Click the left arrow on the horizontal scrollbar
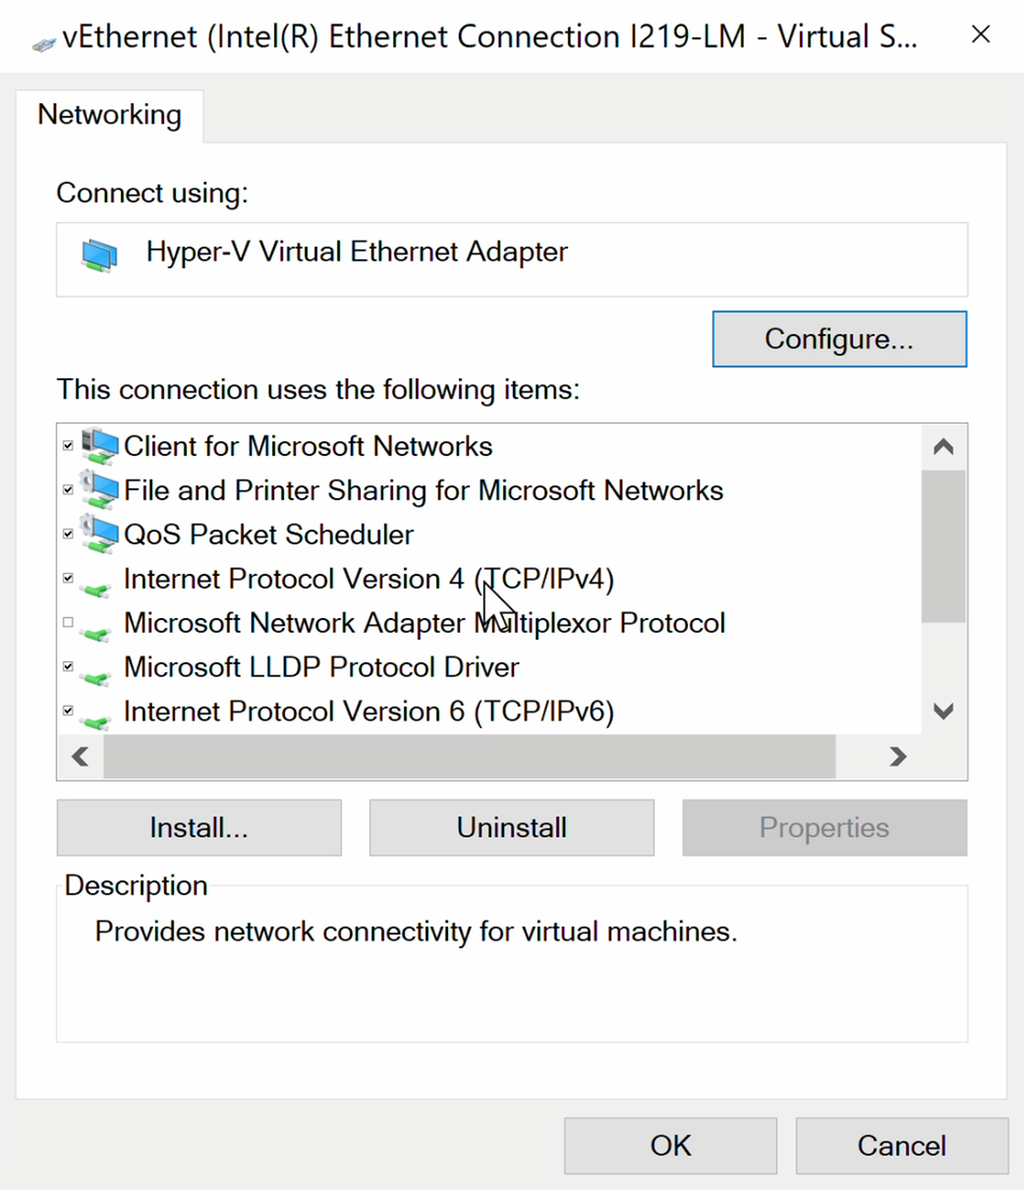Viewport: 1024px width, 1190px height. [x=80, y=757]
